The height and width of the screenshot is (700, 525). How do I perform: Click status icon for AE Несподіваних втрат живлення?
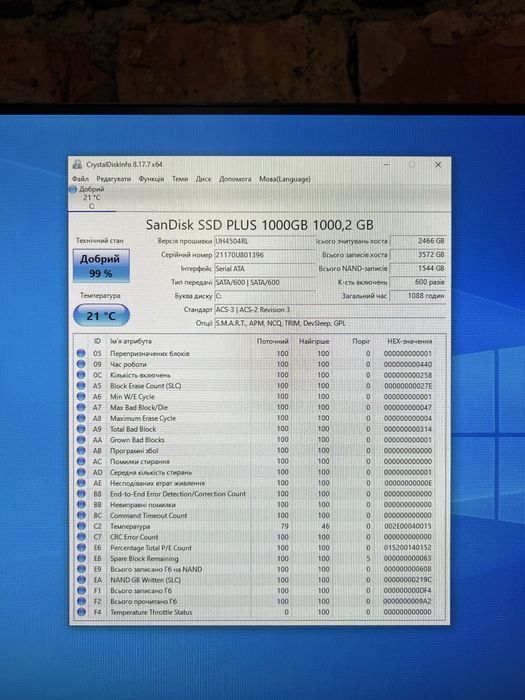tap(81, 483)
